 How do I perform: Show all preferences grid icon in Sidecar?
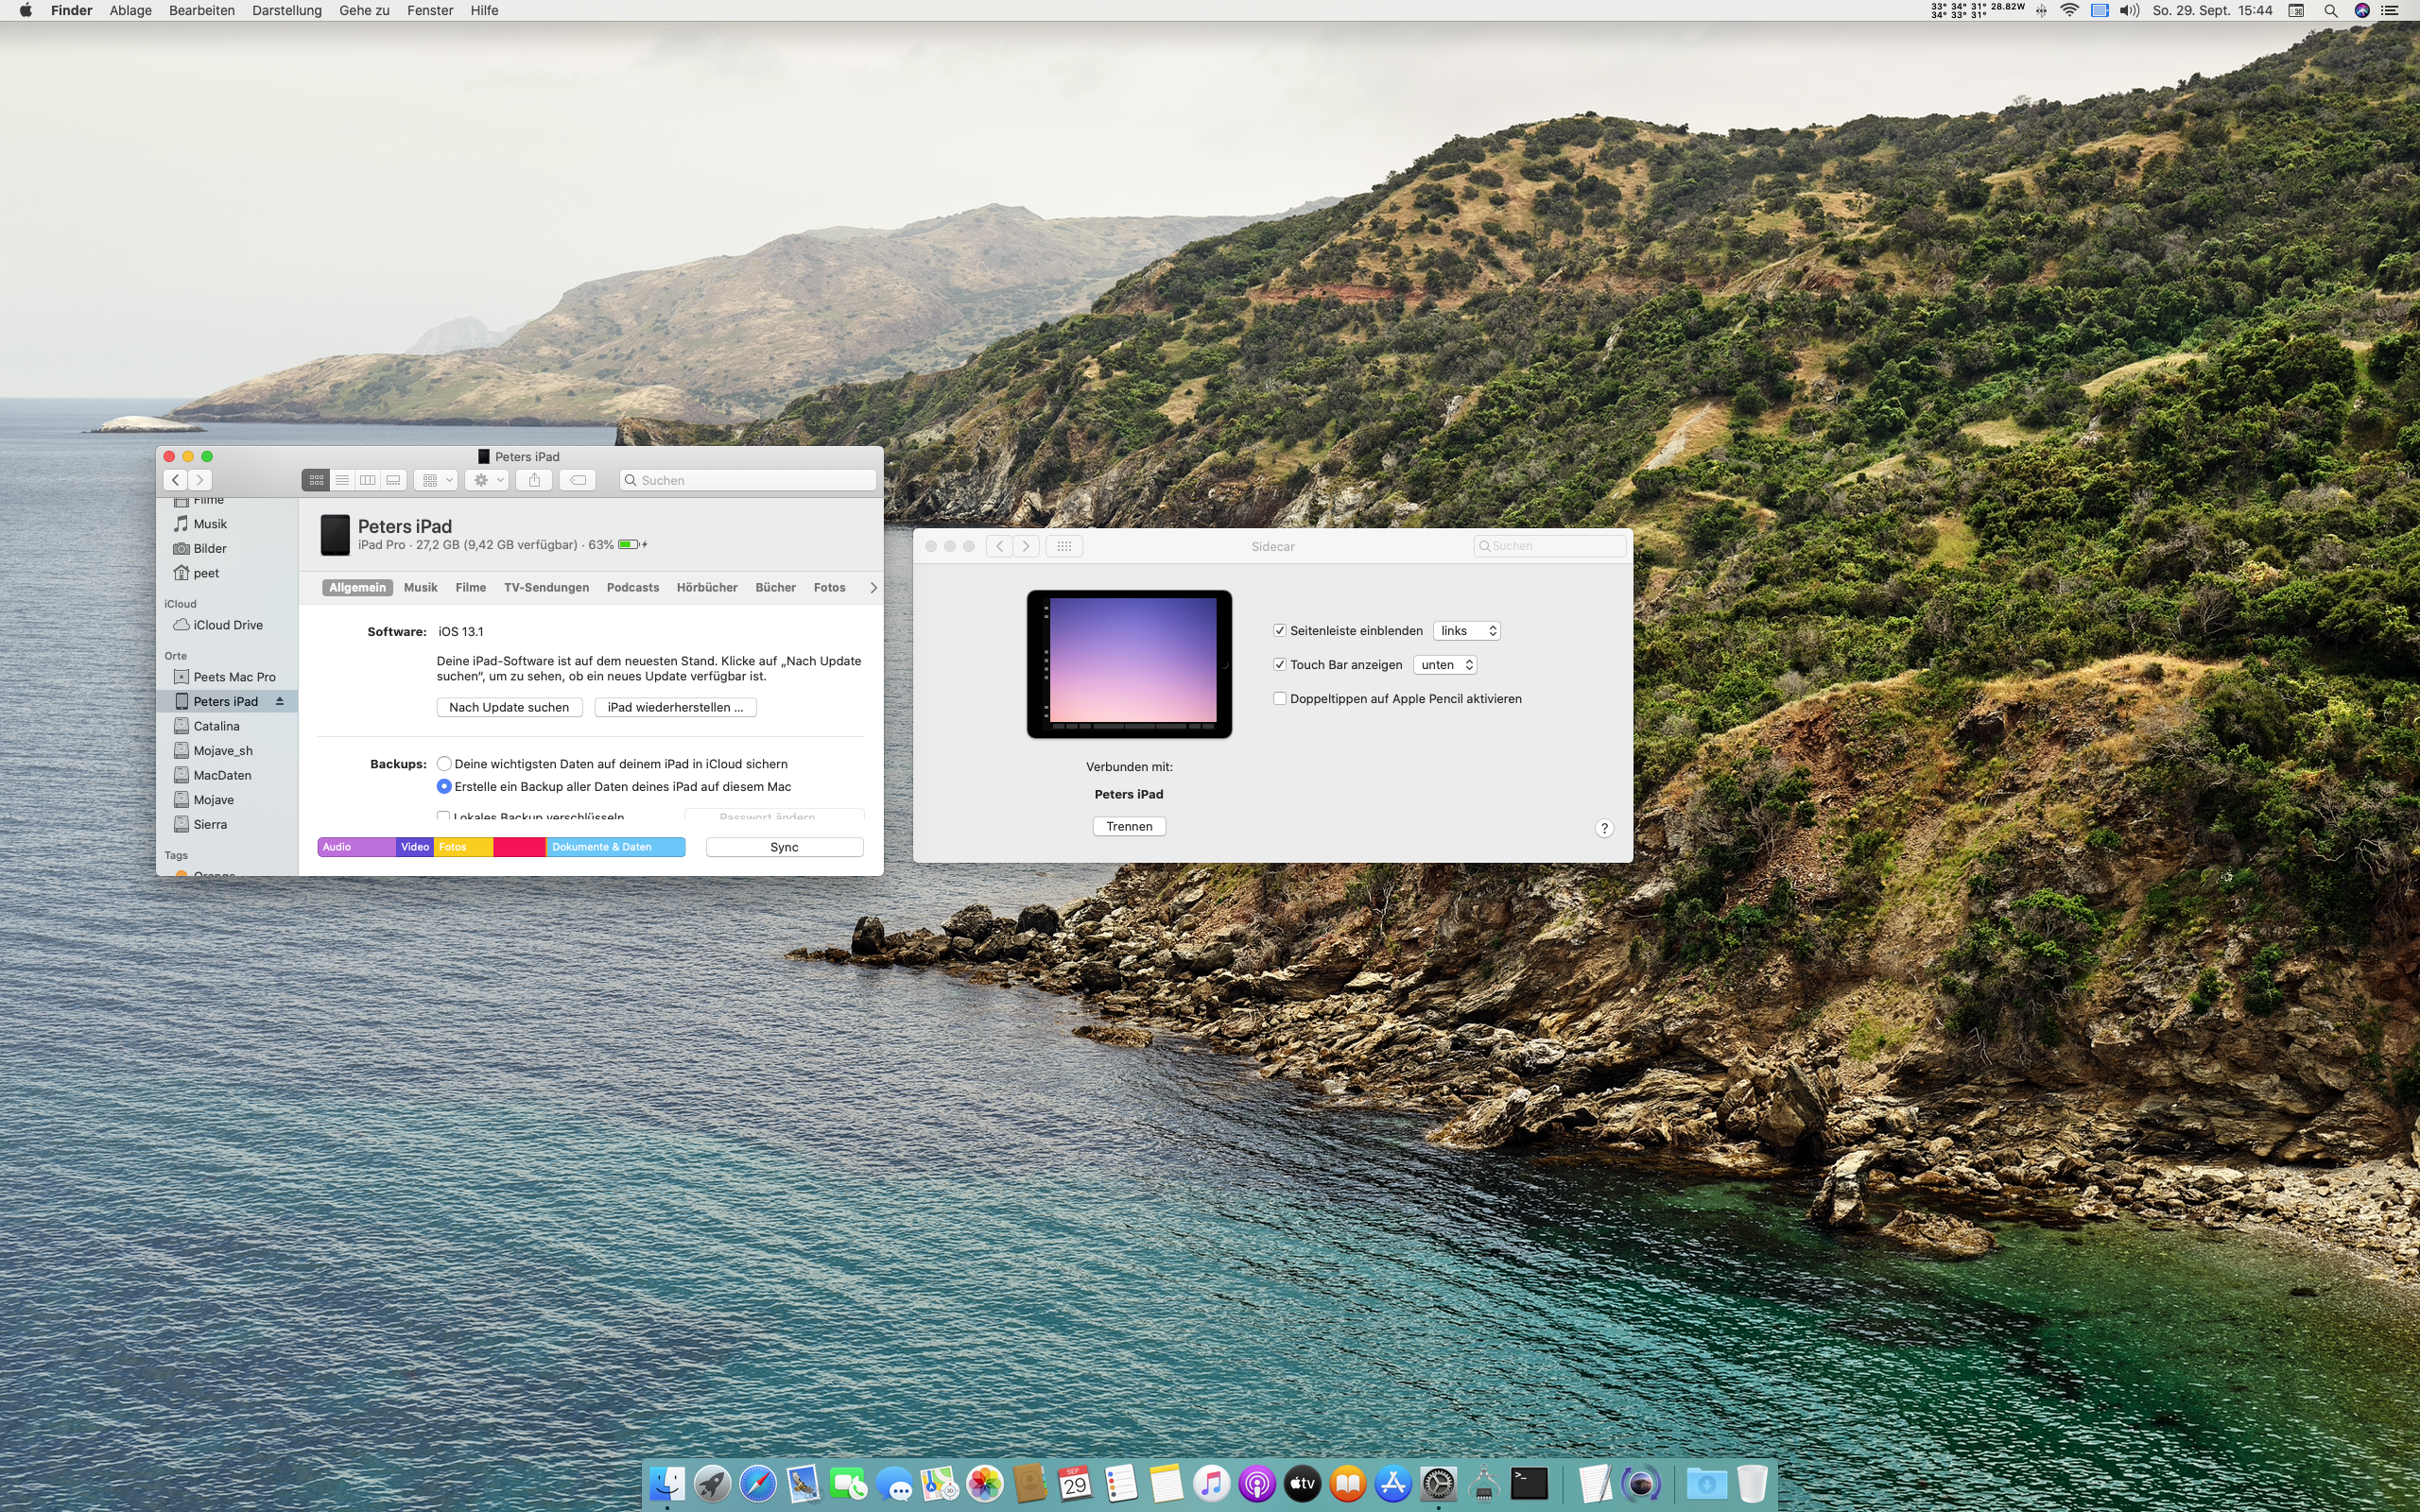point(1064,546)
